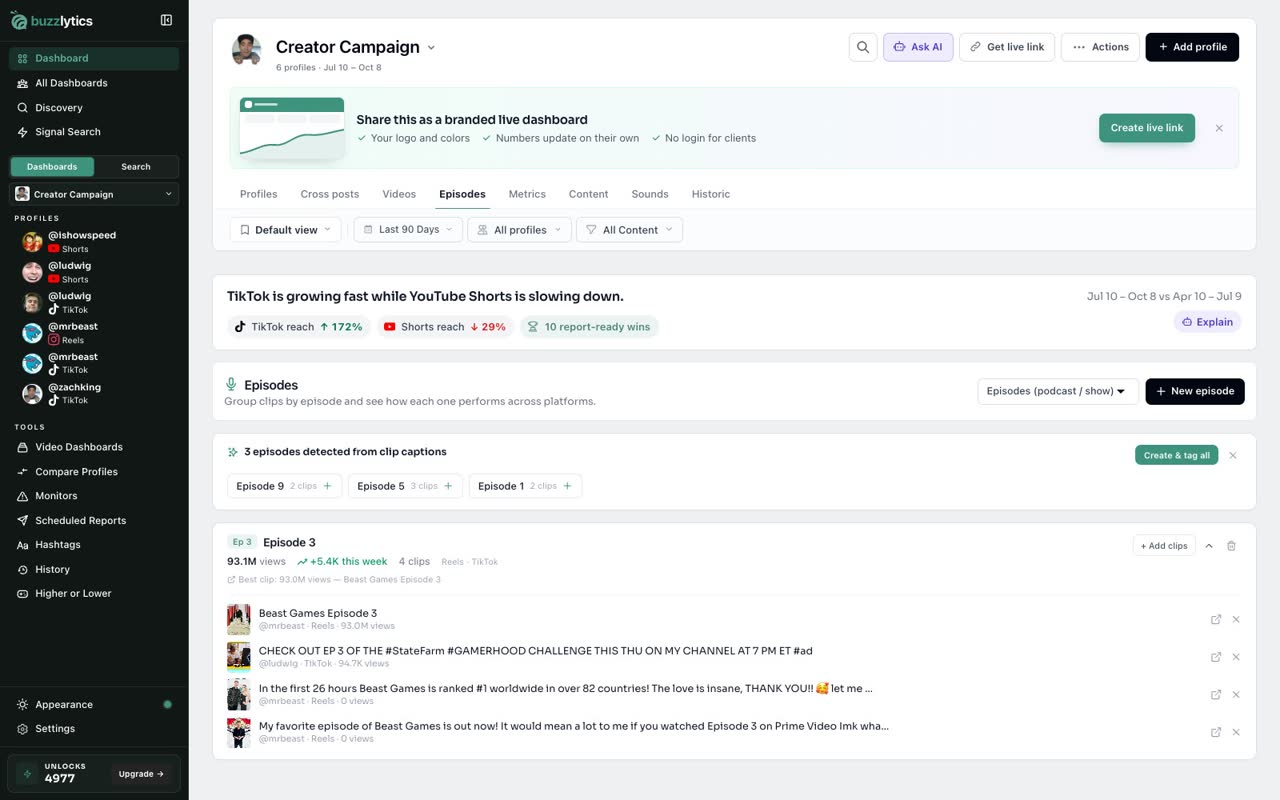Click Create live link button
Image resolution: width=1280 pixels, height=800 pixels.
(x=1147, y=128)
